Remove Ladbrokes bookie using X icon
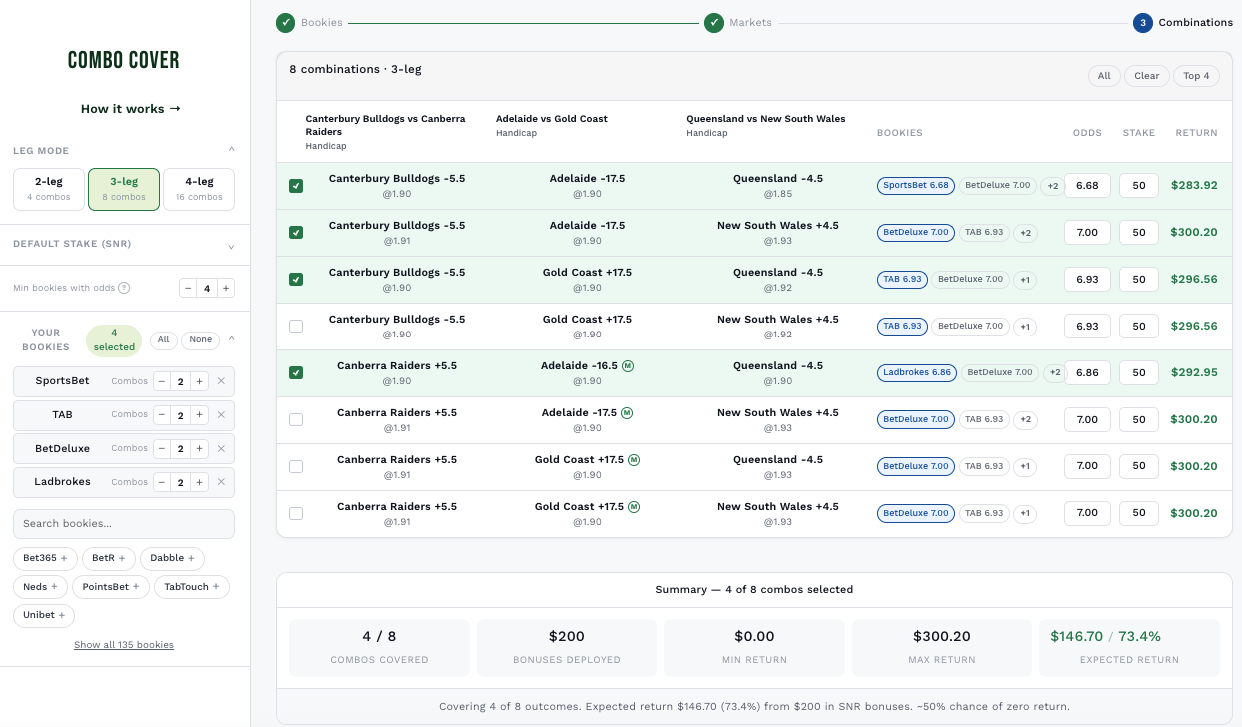Screen dimensions: 1242x727 pos(221,482)
